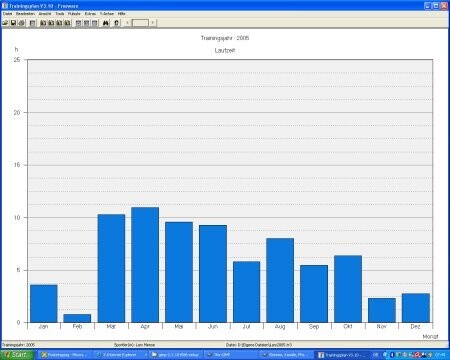Image resolution: width=450 pixels, height=360 pixels.
Task: Open the Pulsuhr menu
Action: pos(74,14)
